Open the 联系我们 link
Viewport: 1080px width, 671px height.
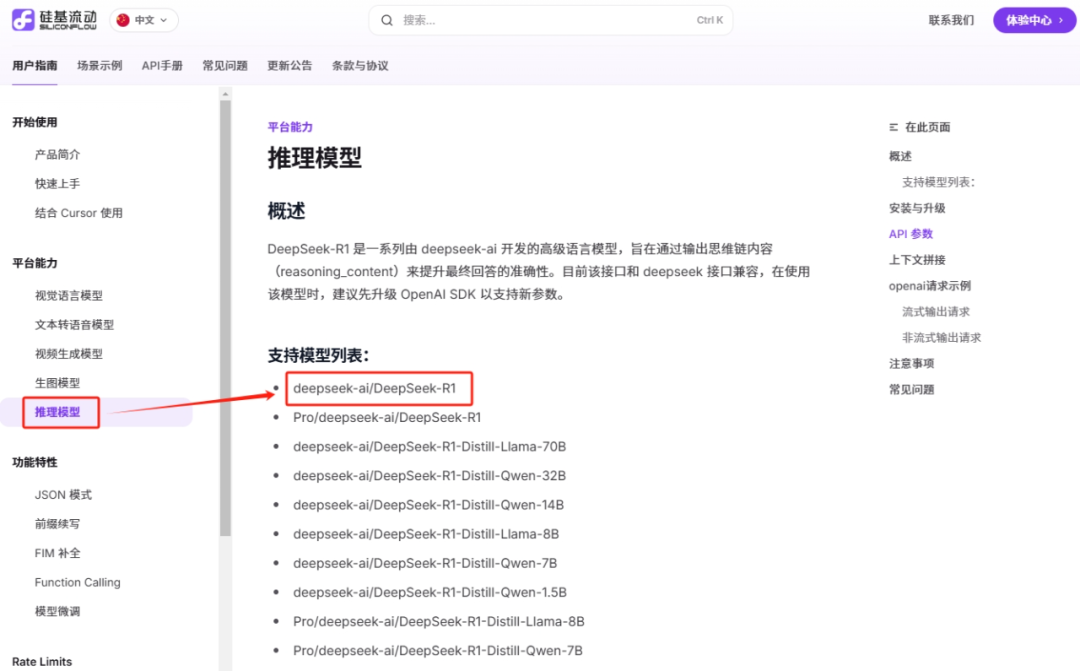951,20
